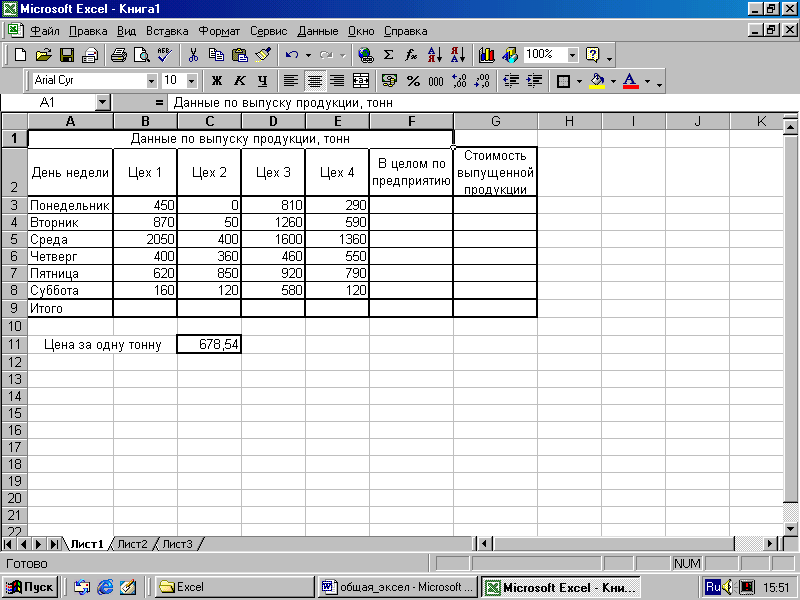Sort ascending A to Z
This screenshot has height=600, width=800.
pyautogui.click(x=435, y=55)
